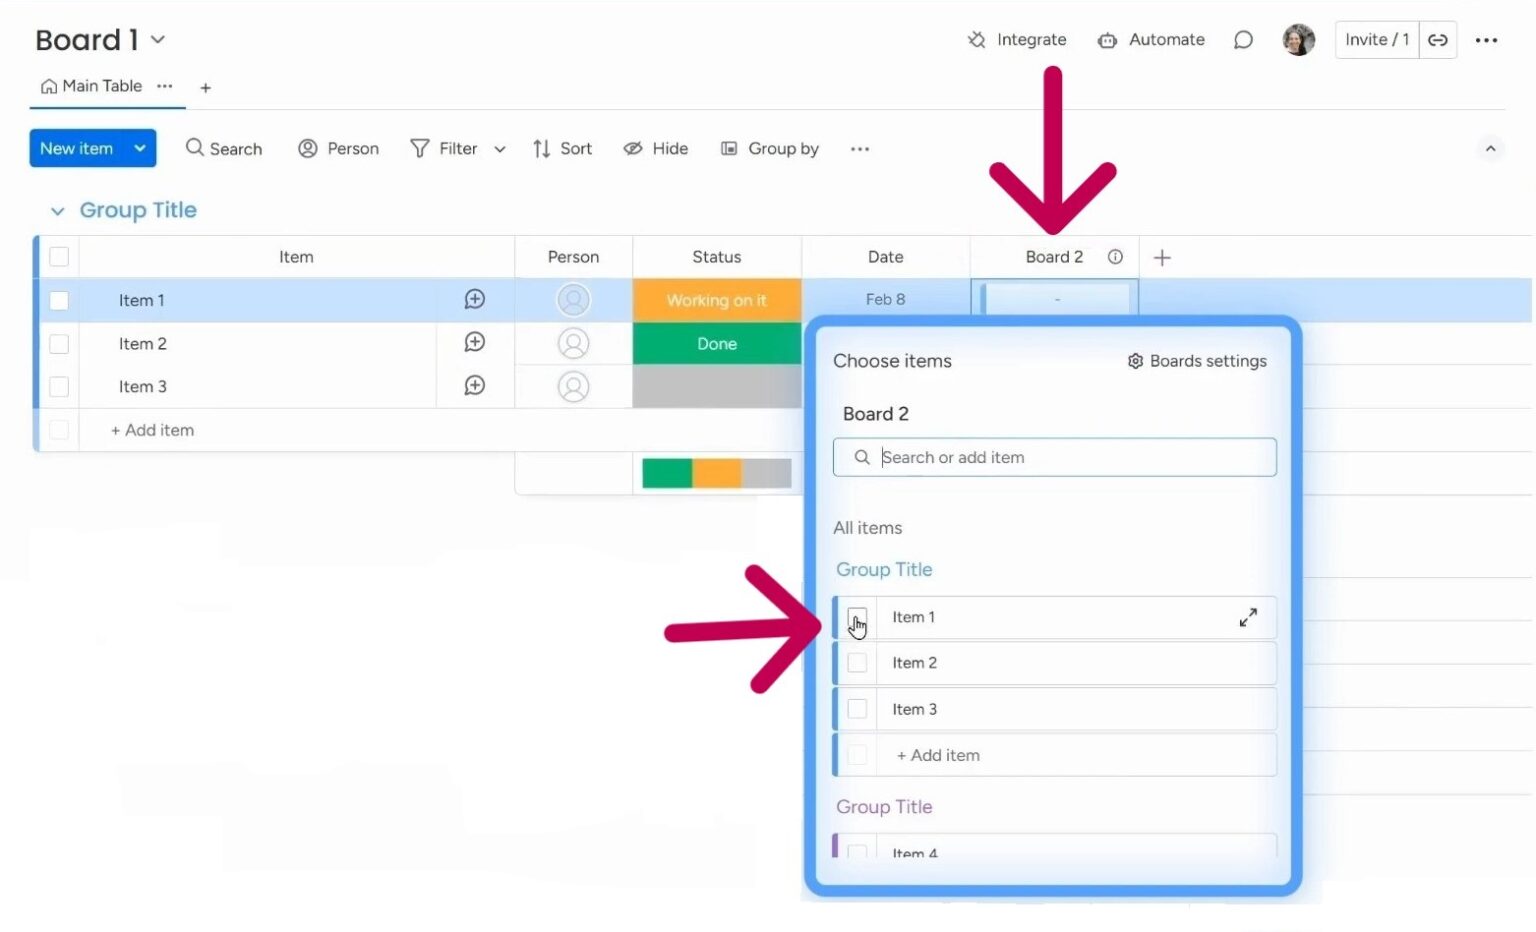Open the board options ellipsis menu
Image resolution: width=1536 pixels, height=932 pixels.
click(1487, 39)
